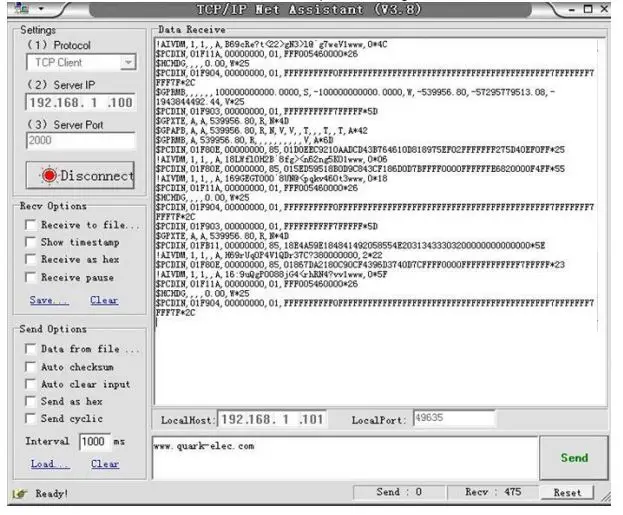Click the title bar dropdown arrow

click(x=41, y=8)
